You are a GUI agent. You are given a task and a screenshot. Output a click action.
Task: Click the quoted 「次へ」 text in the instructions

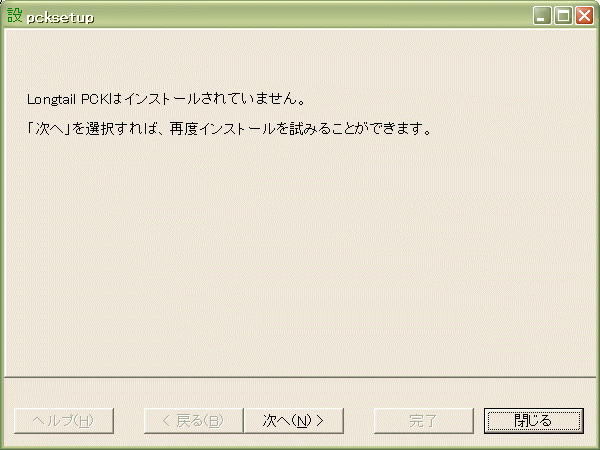[49, 129]
